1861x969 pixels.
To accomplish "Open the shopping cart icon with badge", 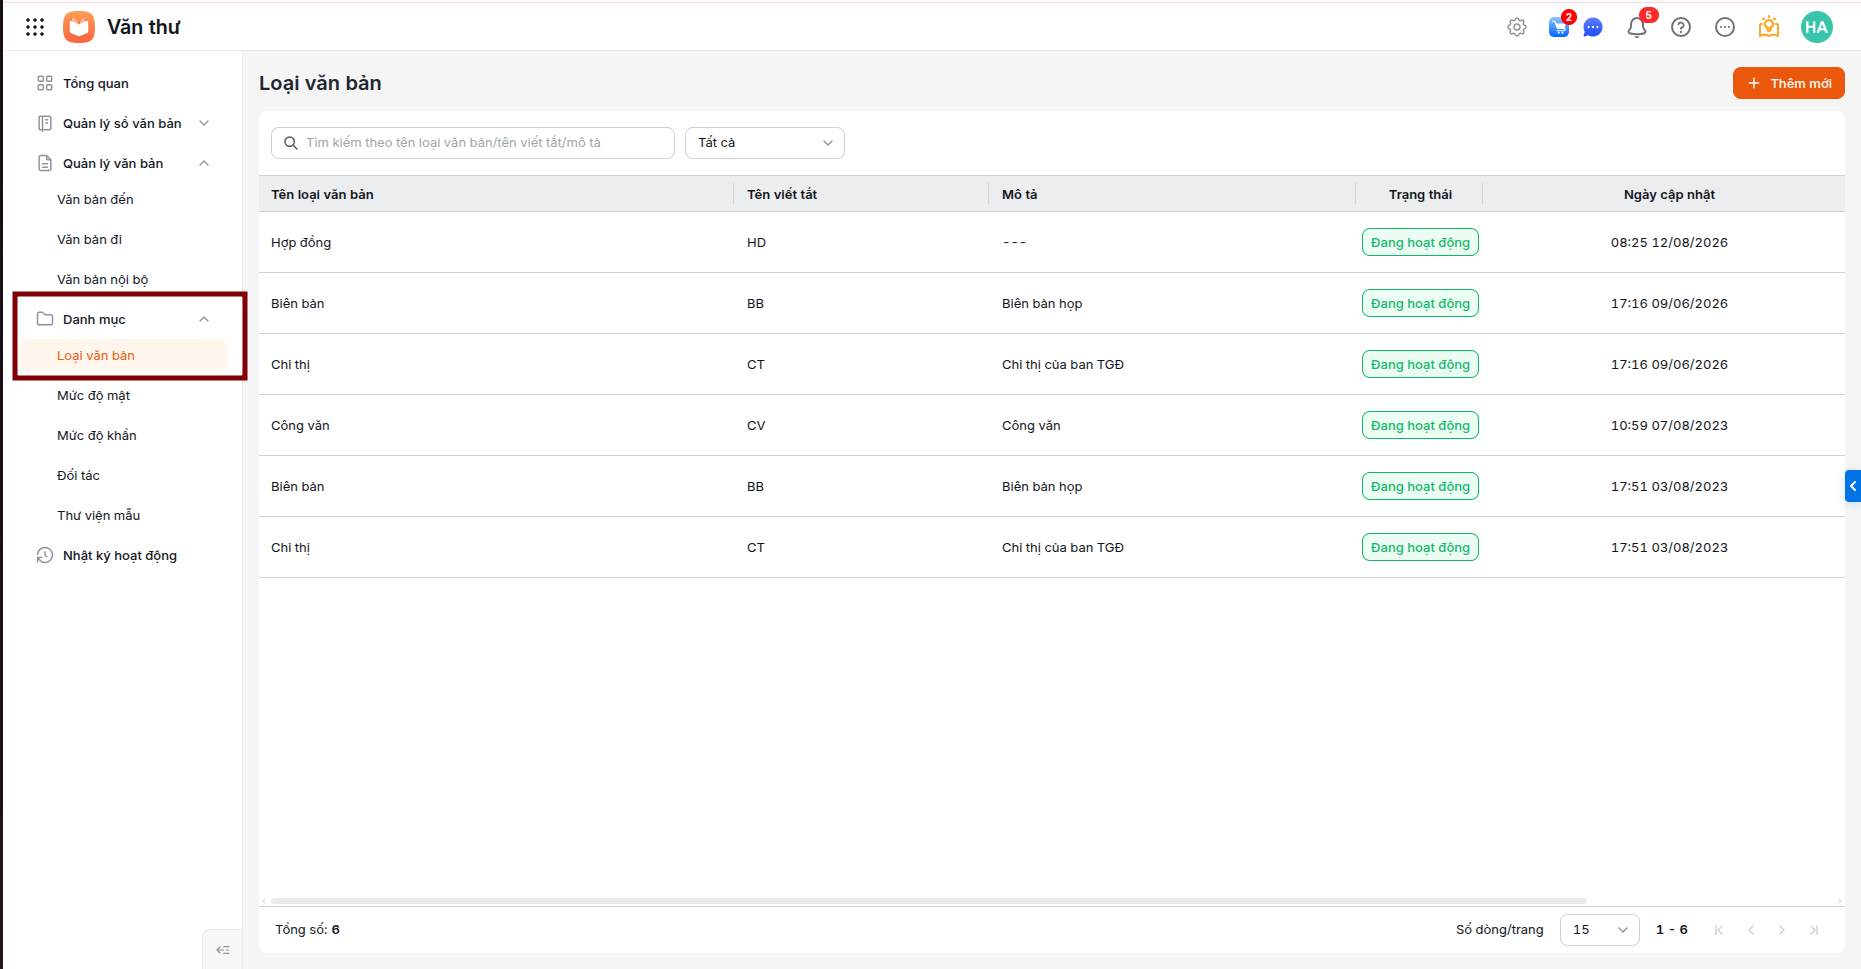I will click(x=1559, y=27).
